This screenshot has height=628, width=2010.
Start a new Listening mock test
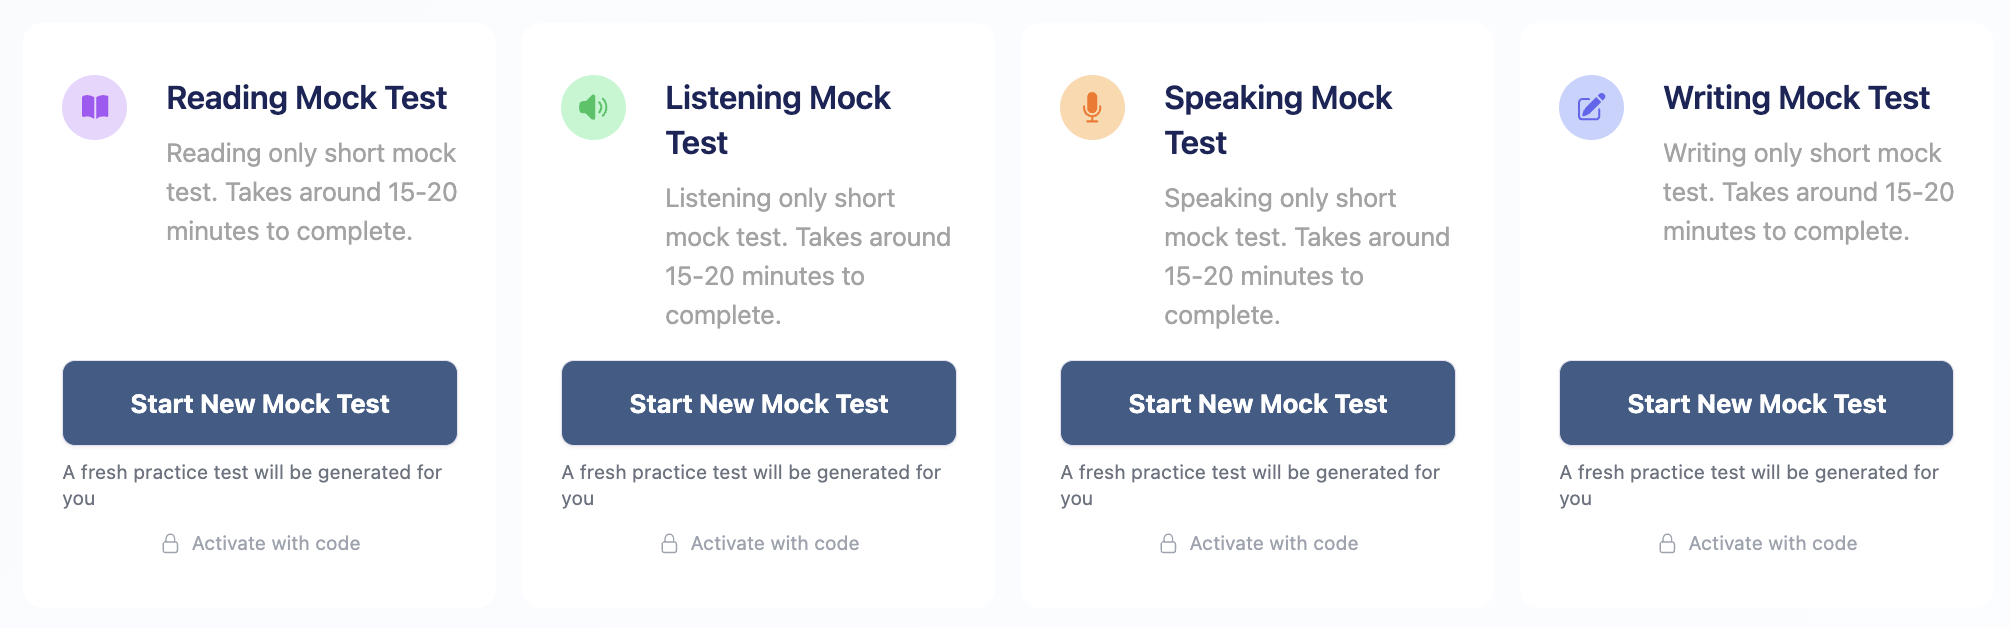(759, 403)
